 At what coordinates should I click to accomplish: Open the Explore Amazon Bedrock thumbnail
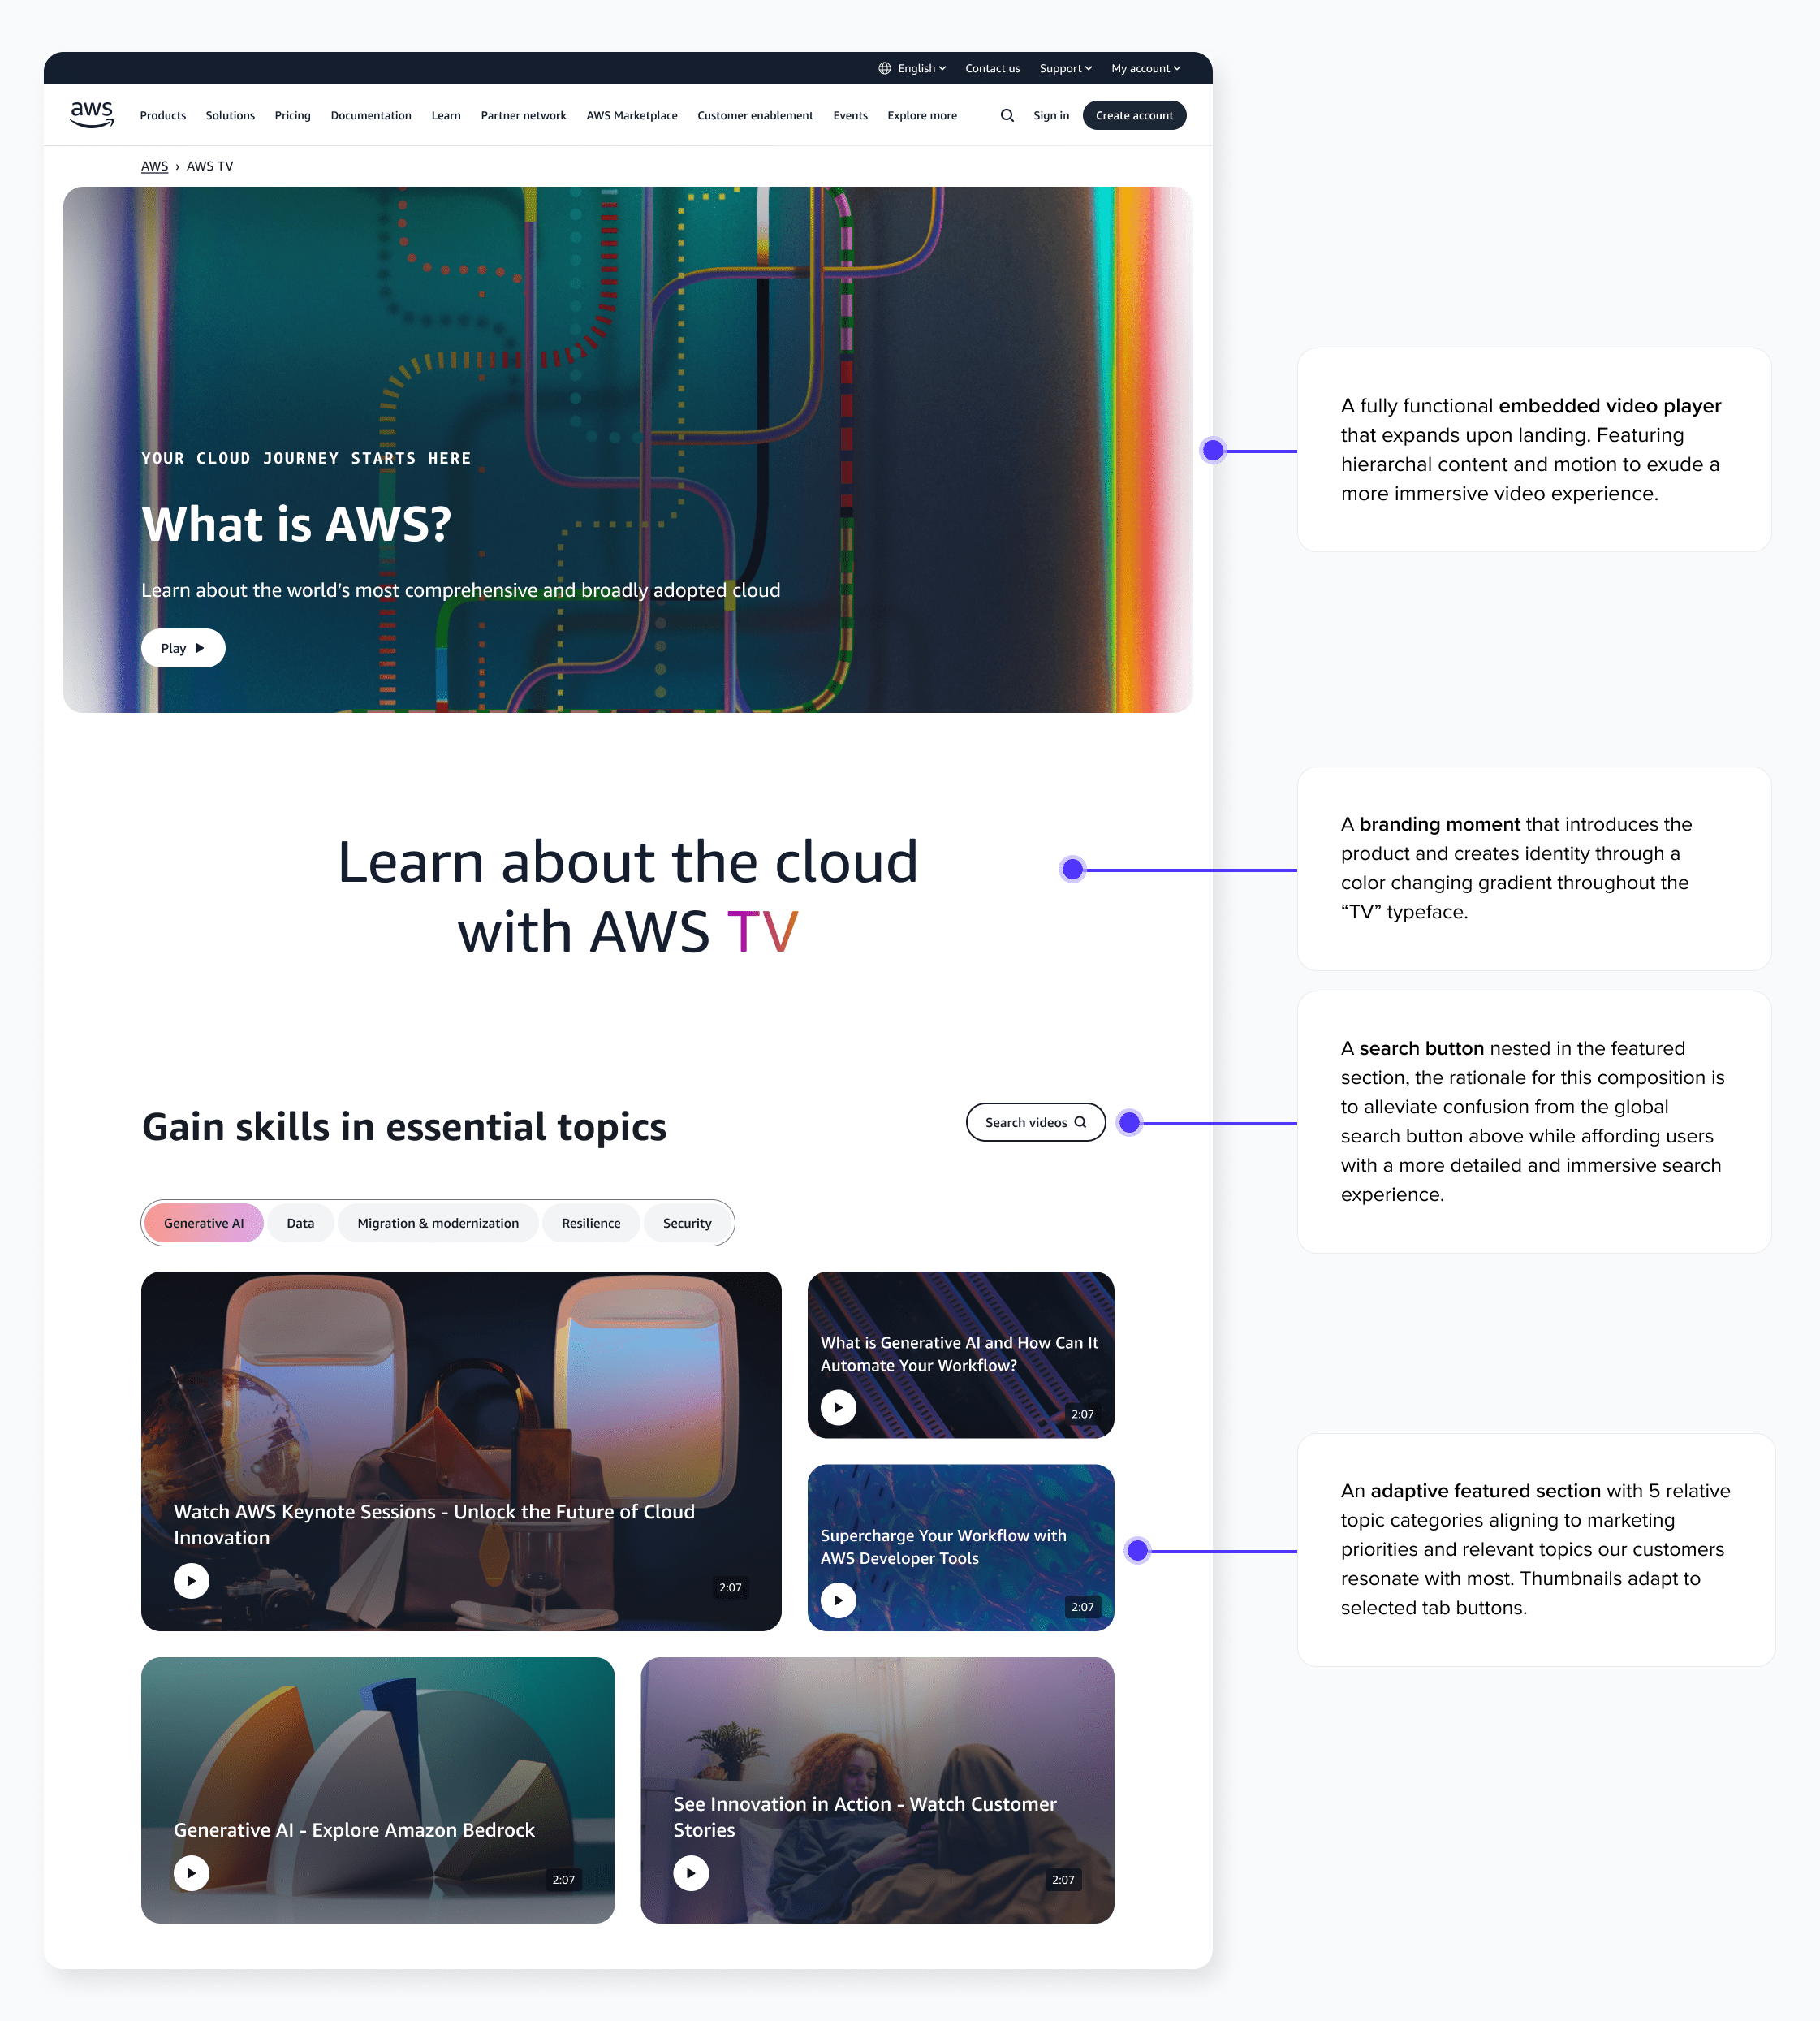click(x=378, y=1790)
